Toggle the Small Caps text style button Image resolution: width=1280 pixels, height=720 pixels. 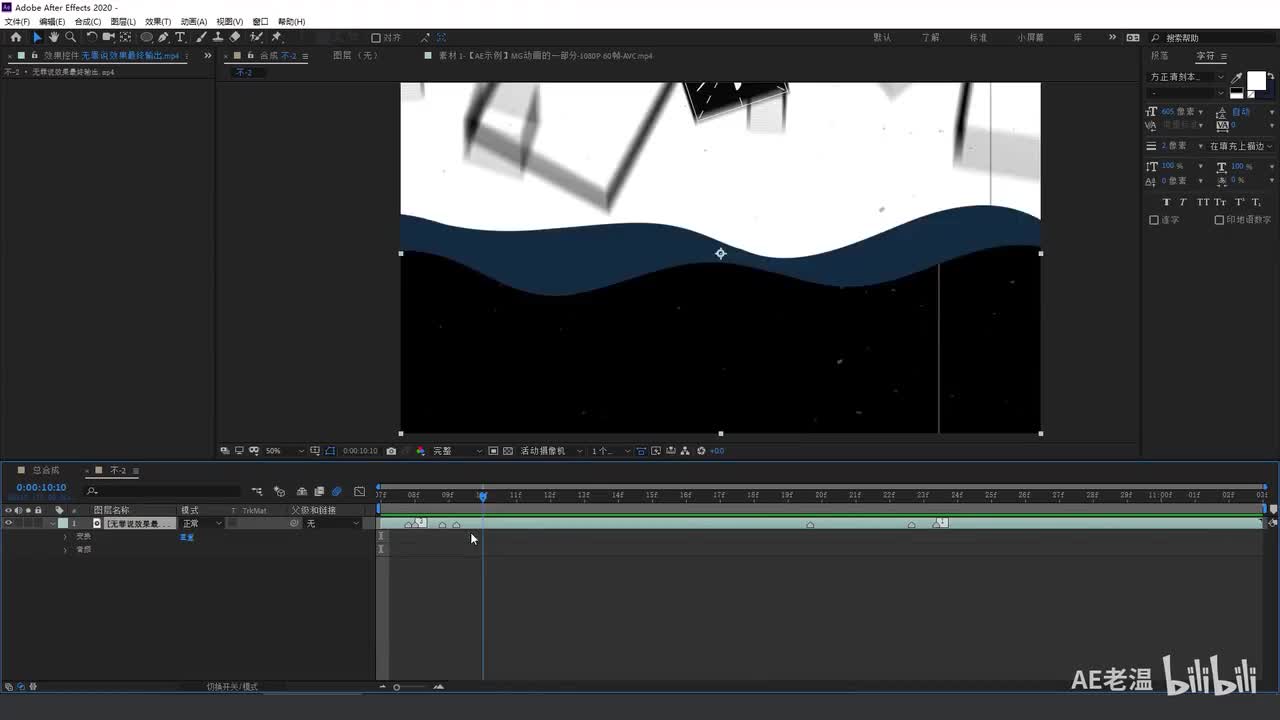(x=1220, y=202)
